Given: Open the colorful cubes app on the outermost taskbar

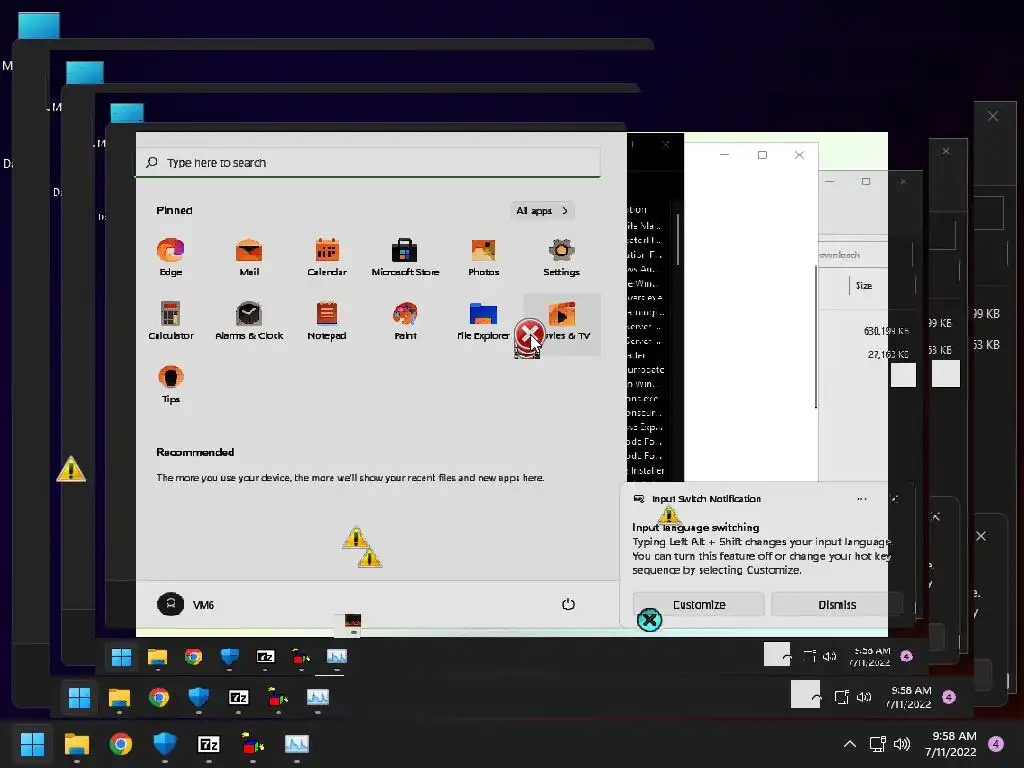Looking at the screenshot, I should pyautogui.click(x=253, y=744).
